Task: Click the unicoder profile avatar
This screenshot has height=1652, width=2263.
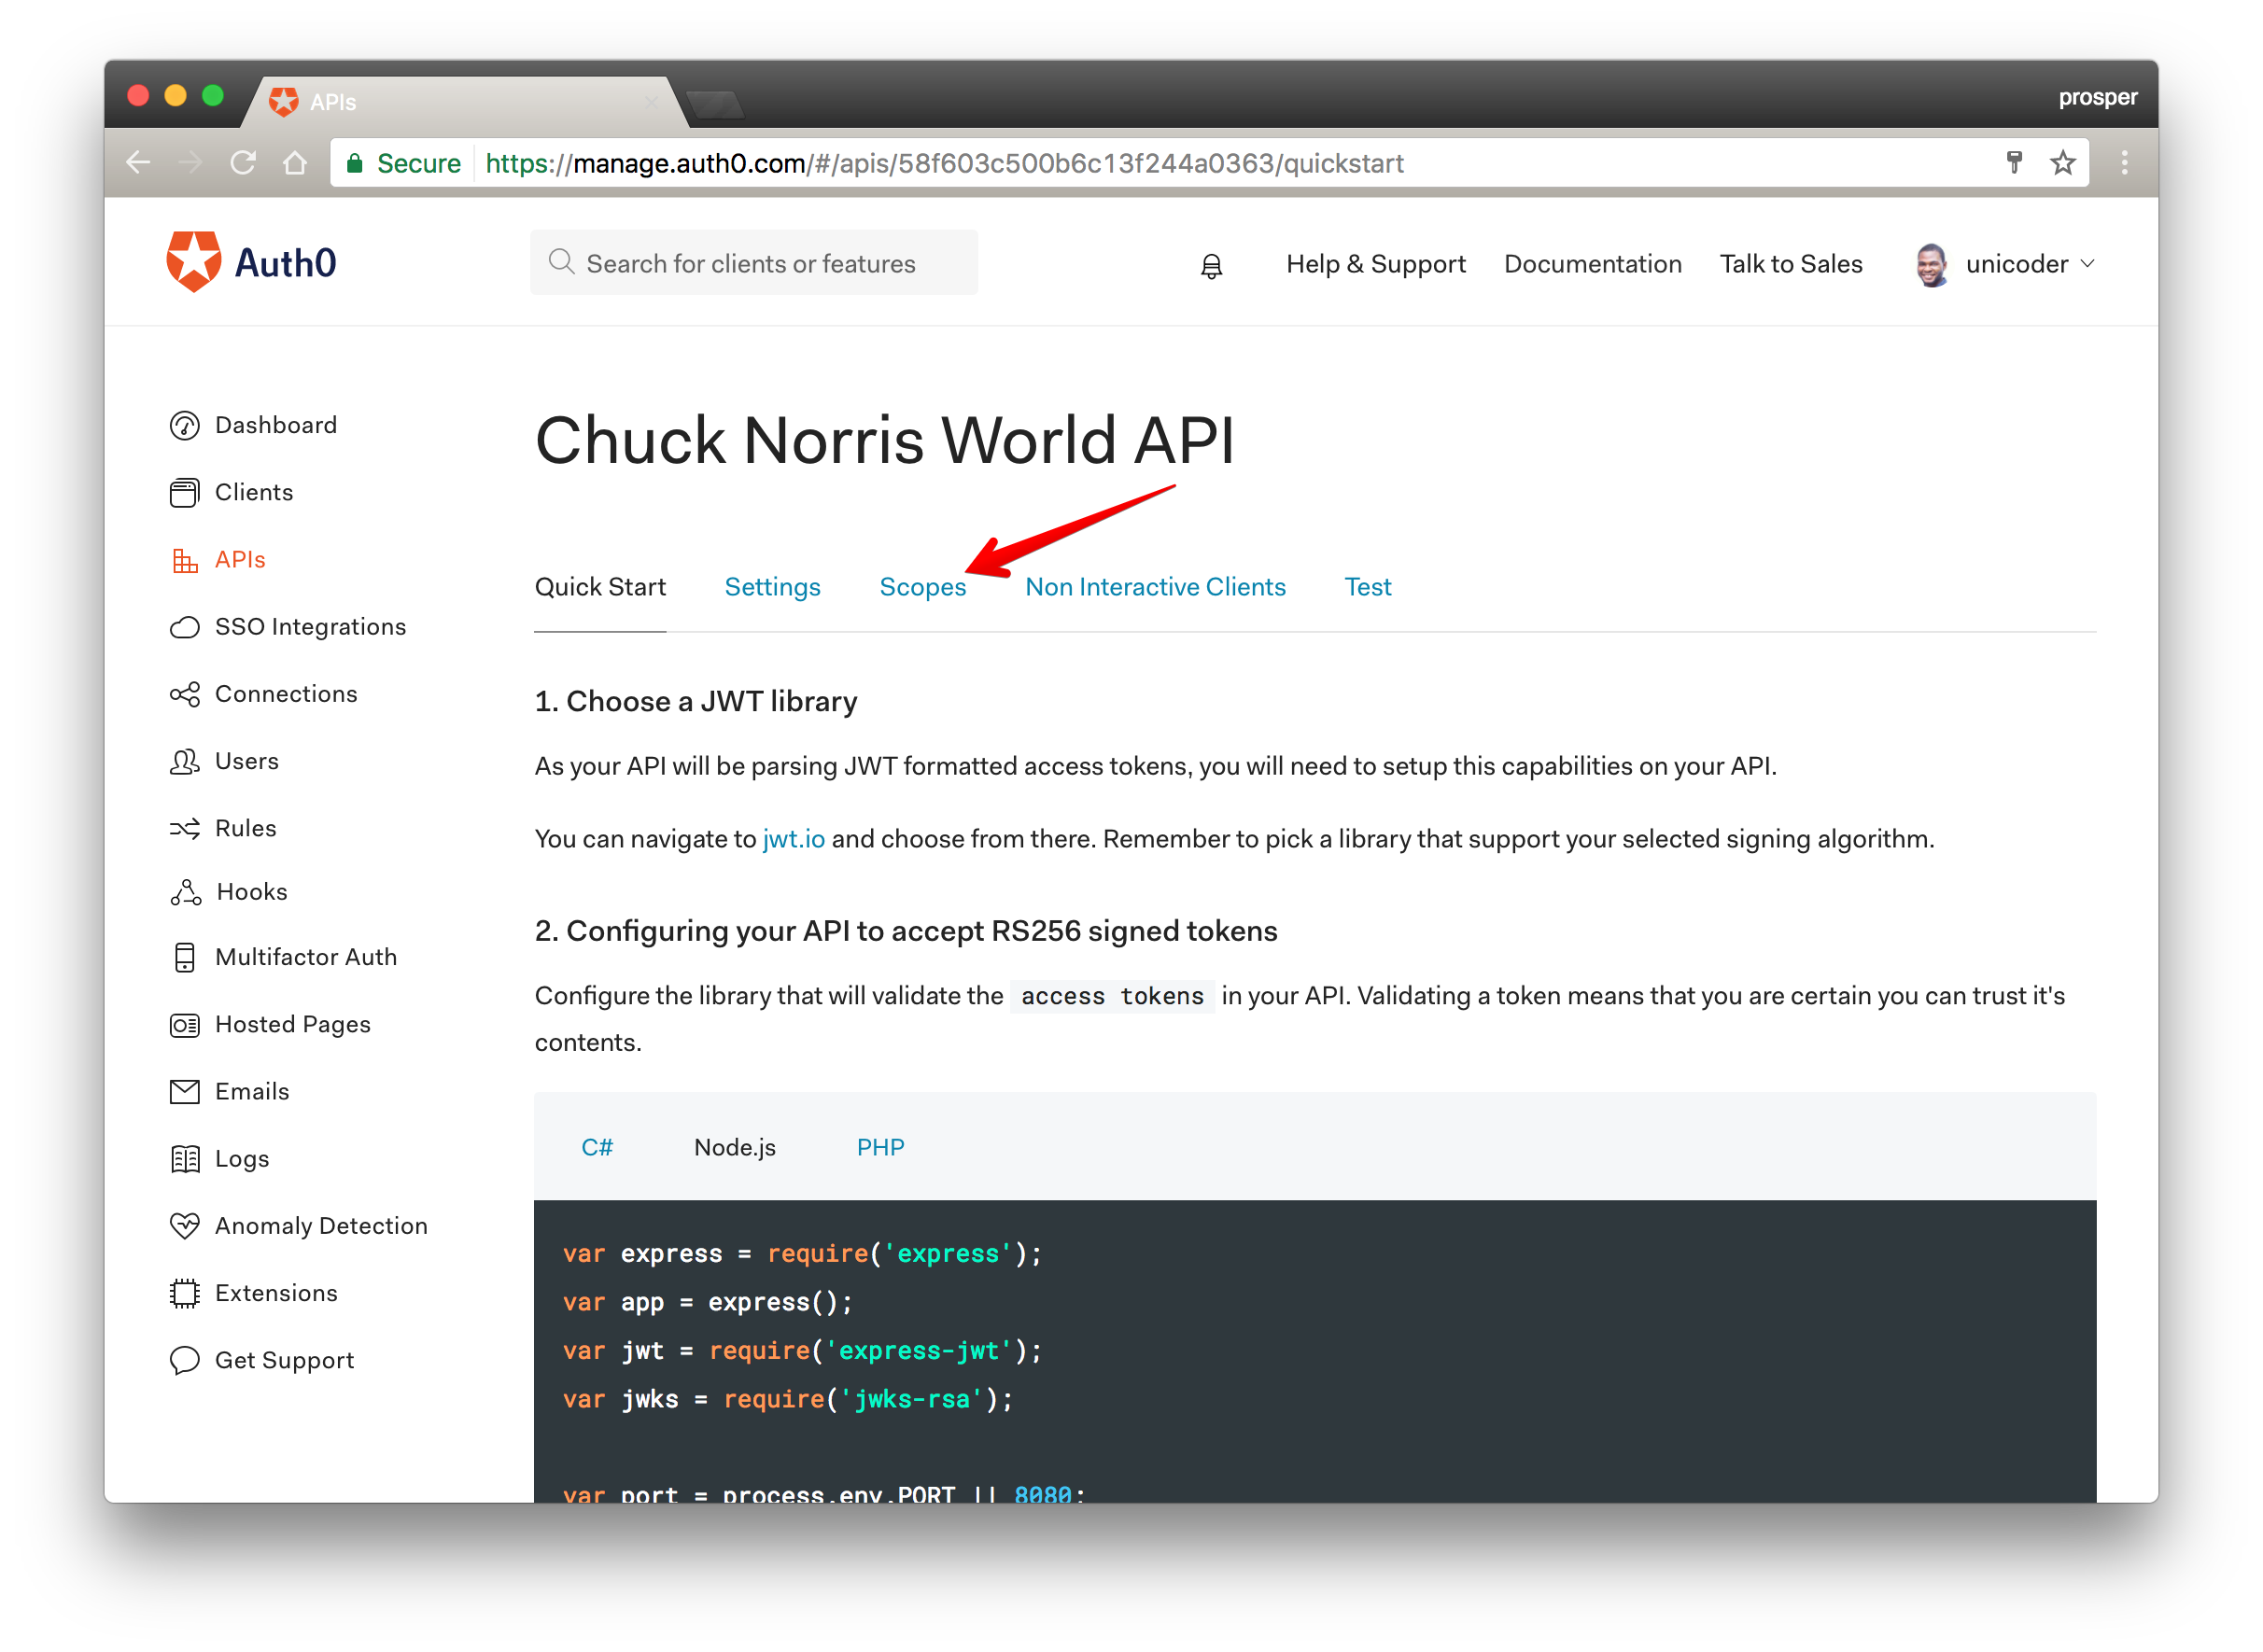Action: click(x=1931, y=264)
